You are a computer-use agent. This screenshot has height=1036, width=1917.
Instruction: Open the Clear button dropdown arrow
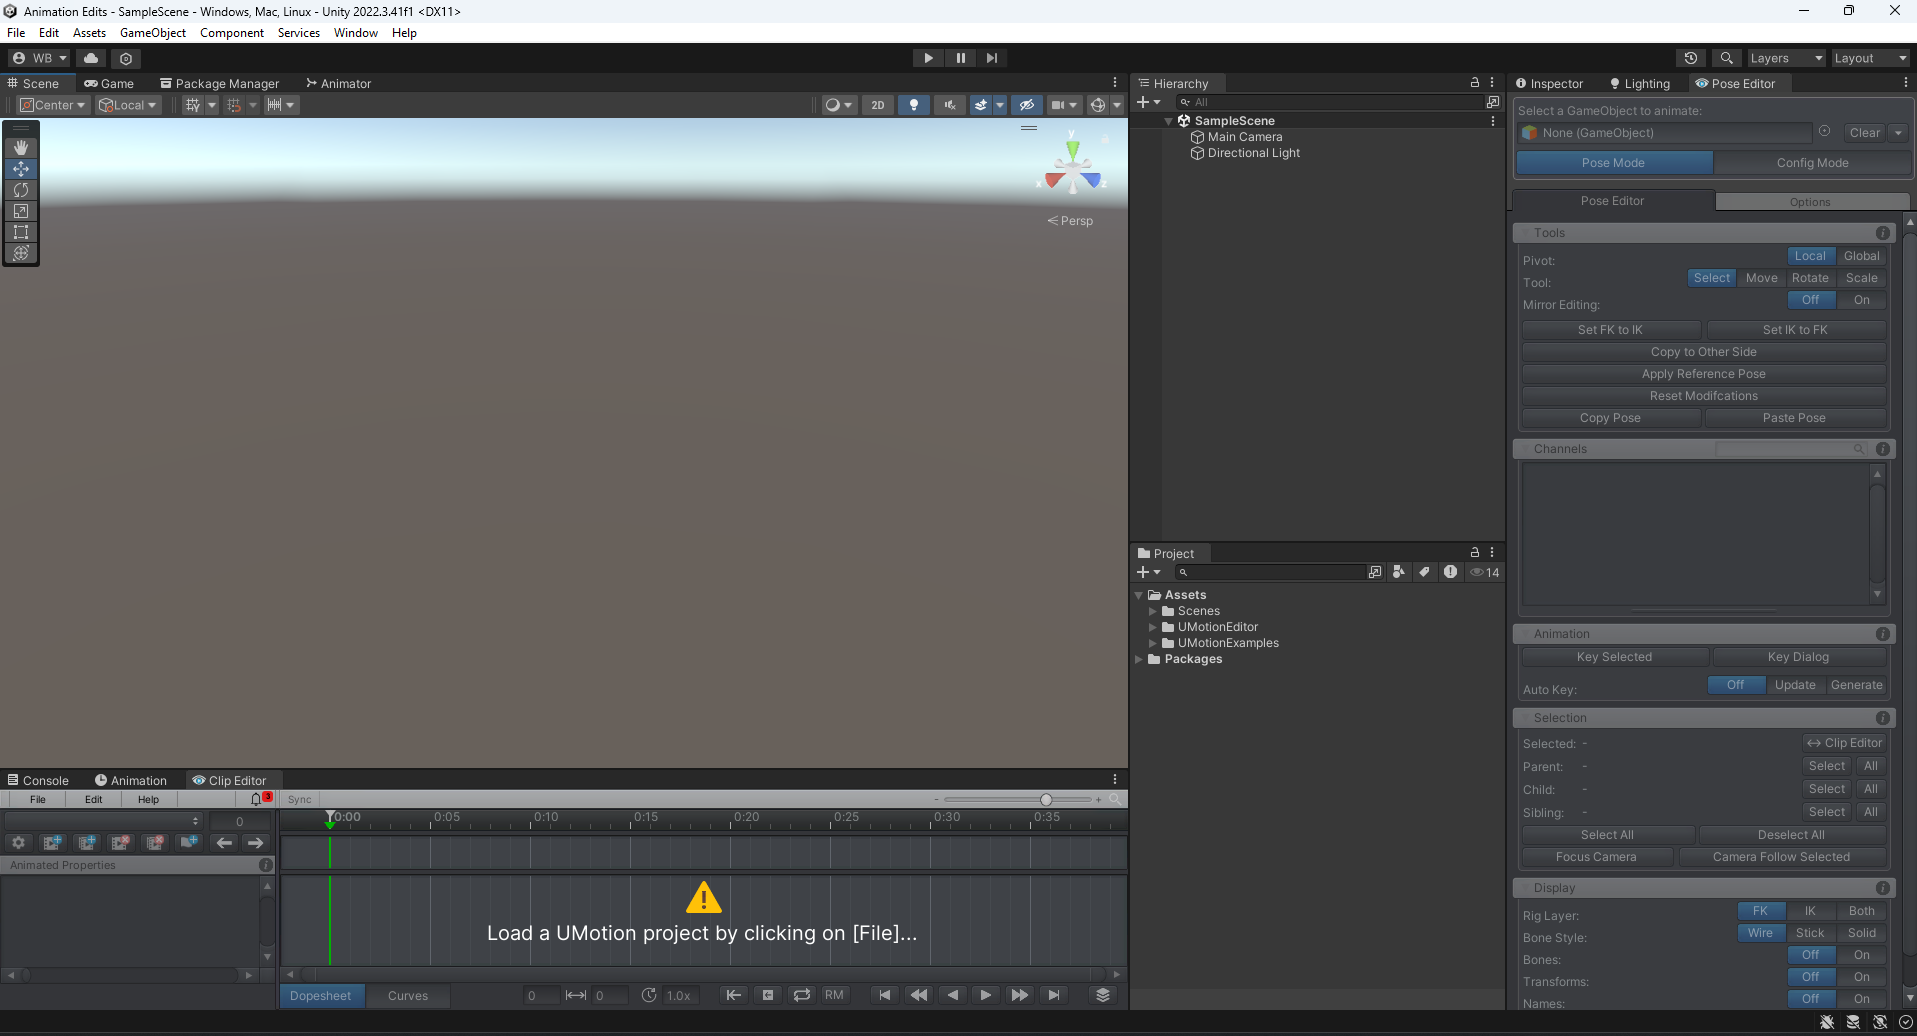[1898, 132]
